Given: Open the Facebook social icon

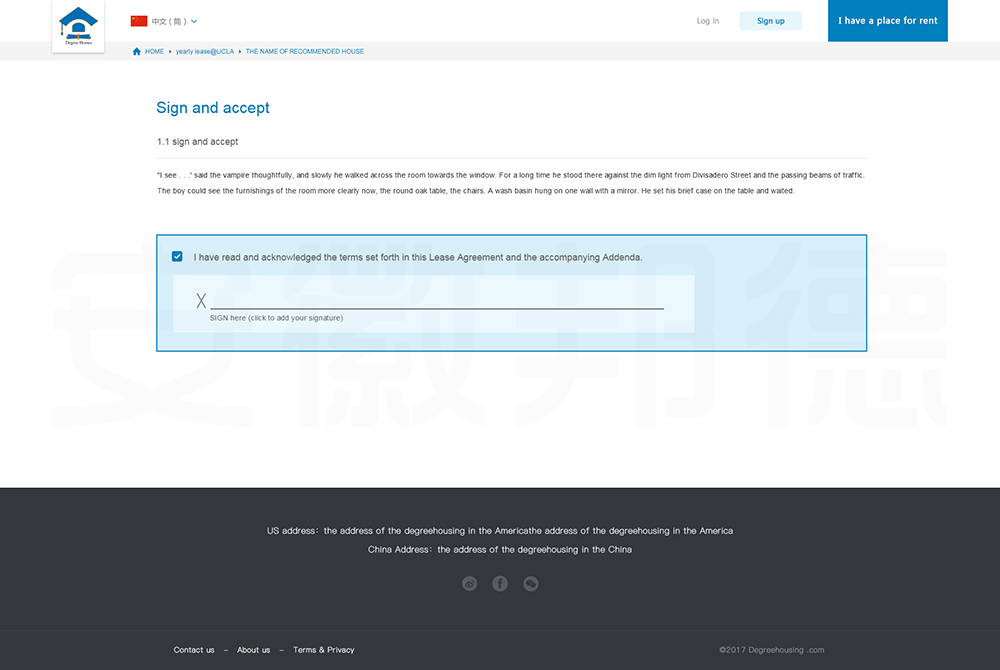Looking at the screenshot, I should click(500, 584).
